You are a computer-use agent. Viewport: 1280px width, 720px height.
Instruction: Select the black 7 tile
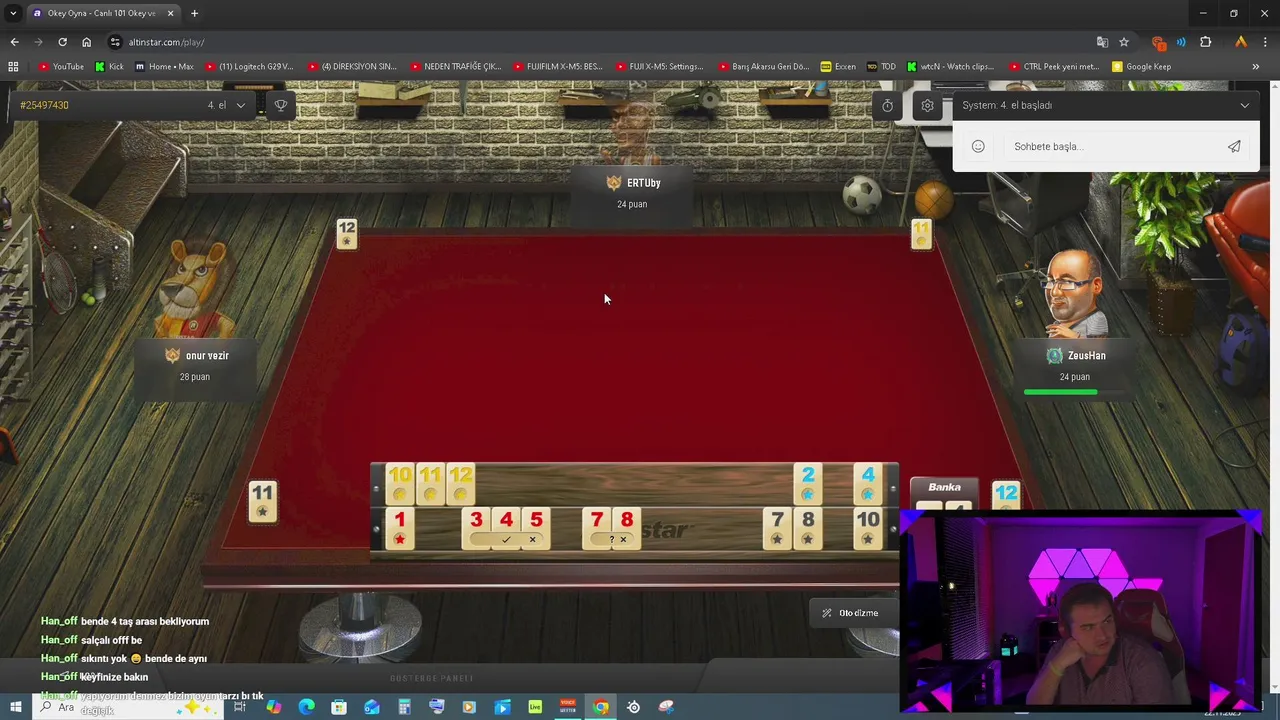[x=778, y=529]
